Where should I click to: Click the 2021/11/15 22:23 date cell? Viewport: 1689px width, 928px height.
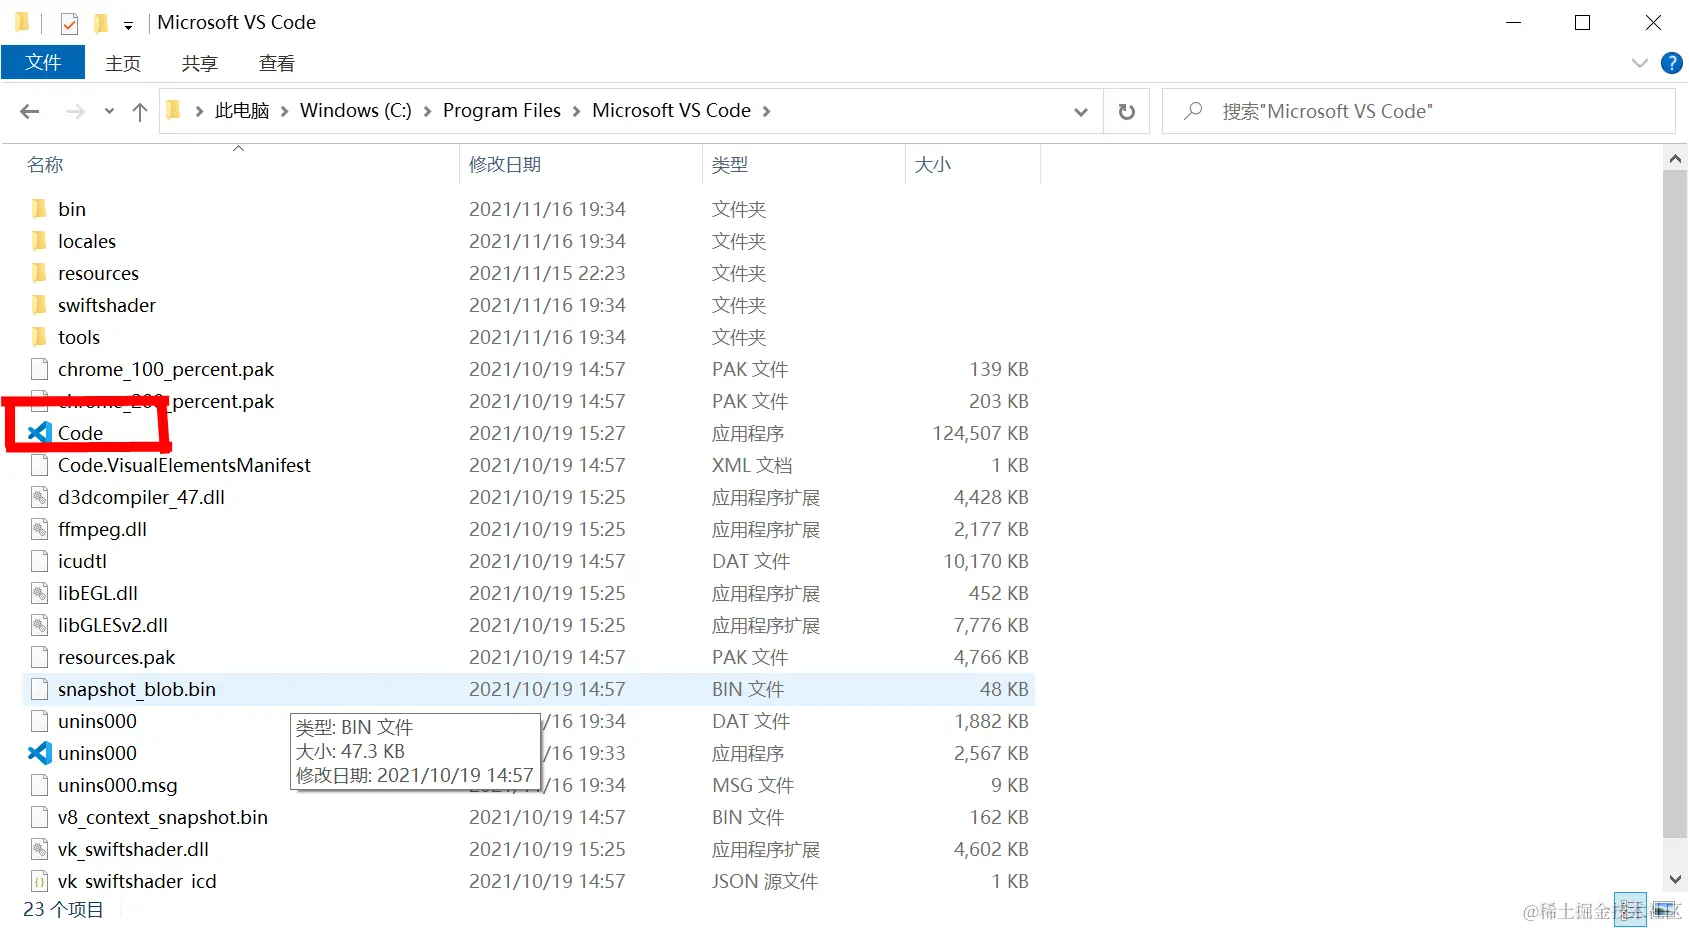[x=547, y=273]
